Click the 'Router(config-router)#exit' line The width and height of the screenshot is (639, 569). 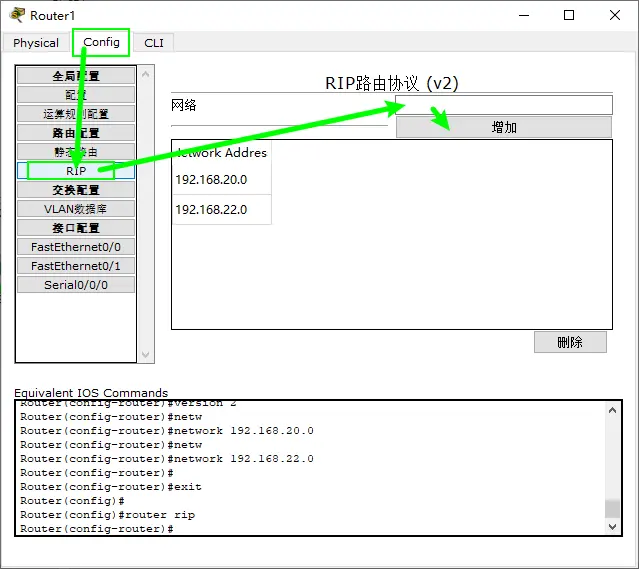(111, 487)
